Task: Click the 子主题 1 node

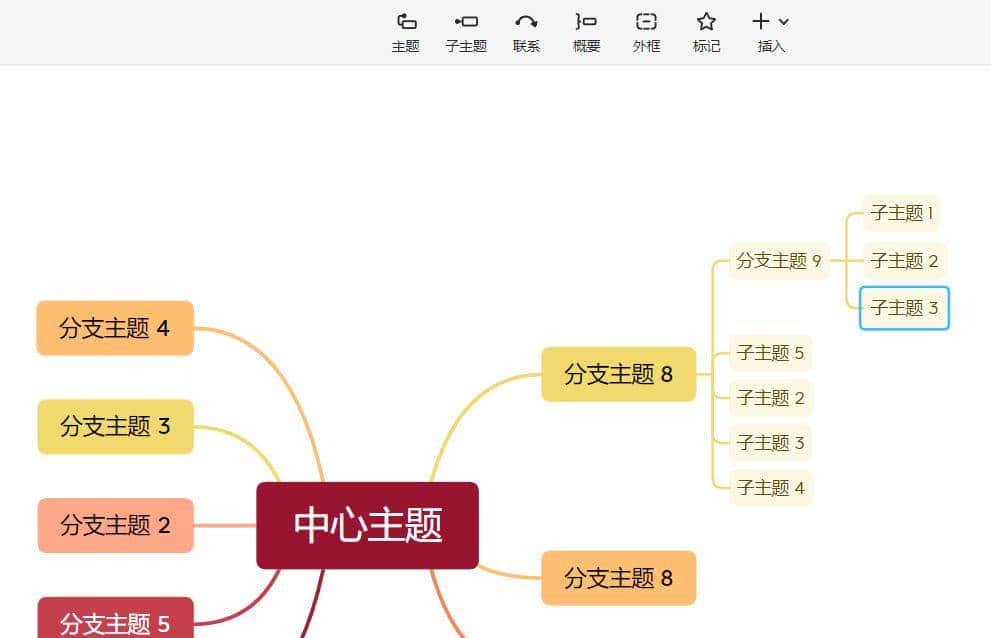Action: pyautogui.click(x=901, y=214)
